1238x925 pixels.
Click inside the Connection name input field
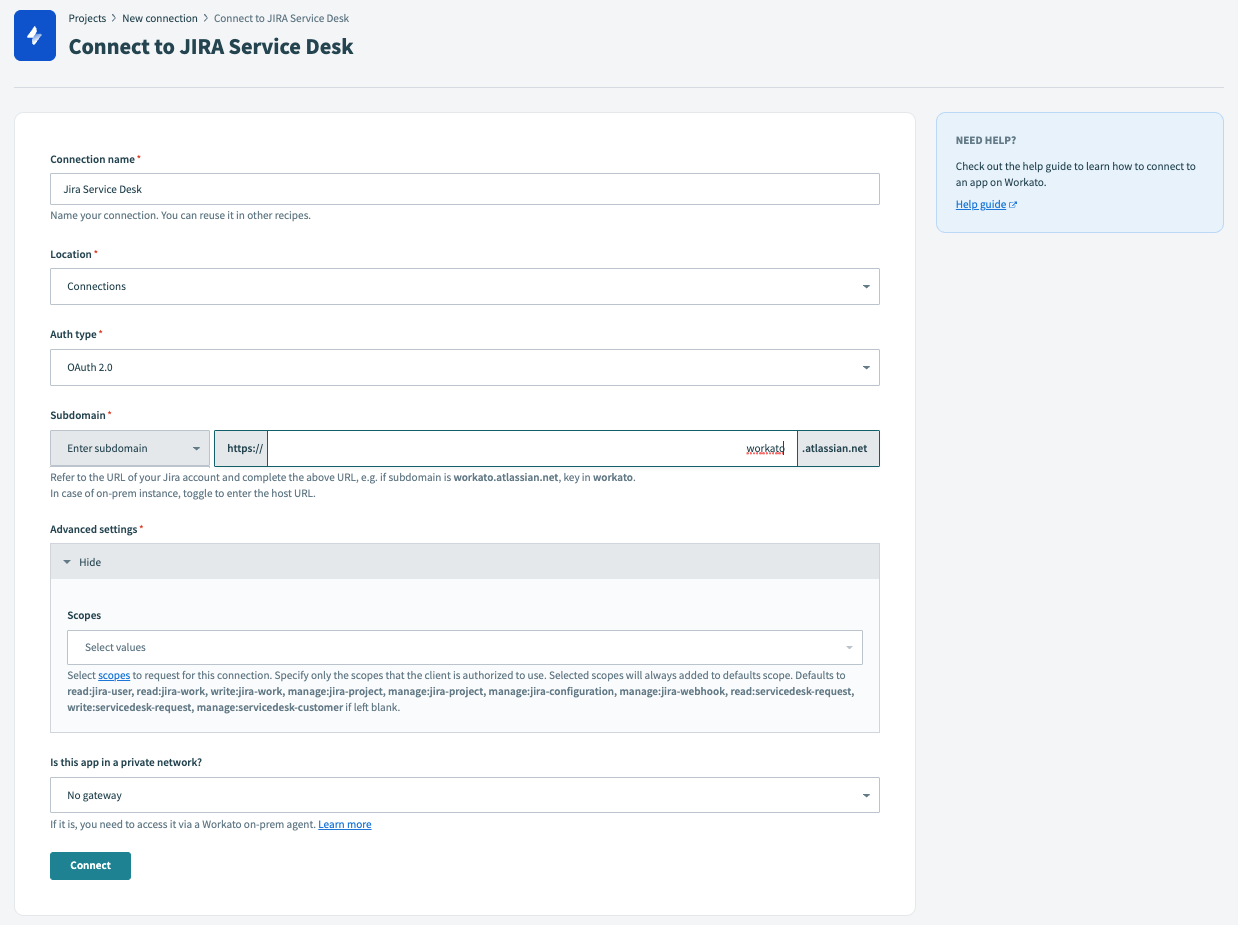pos(465,189)
